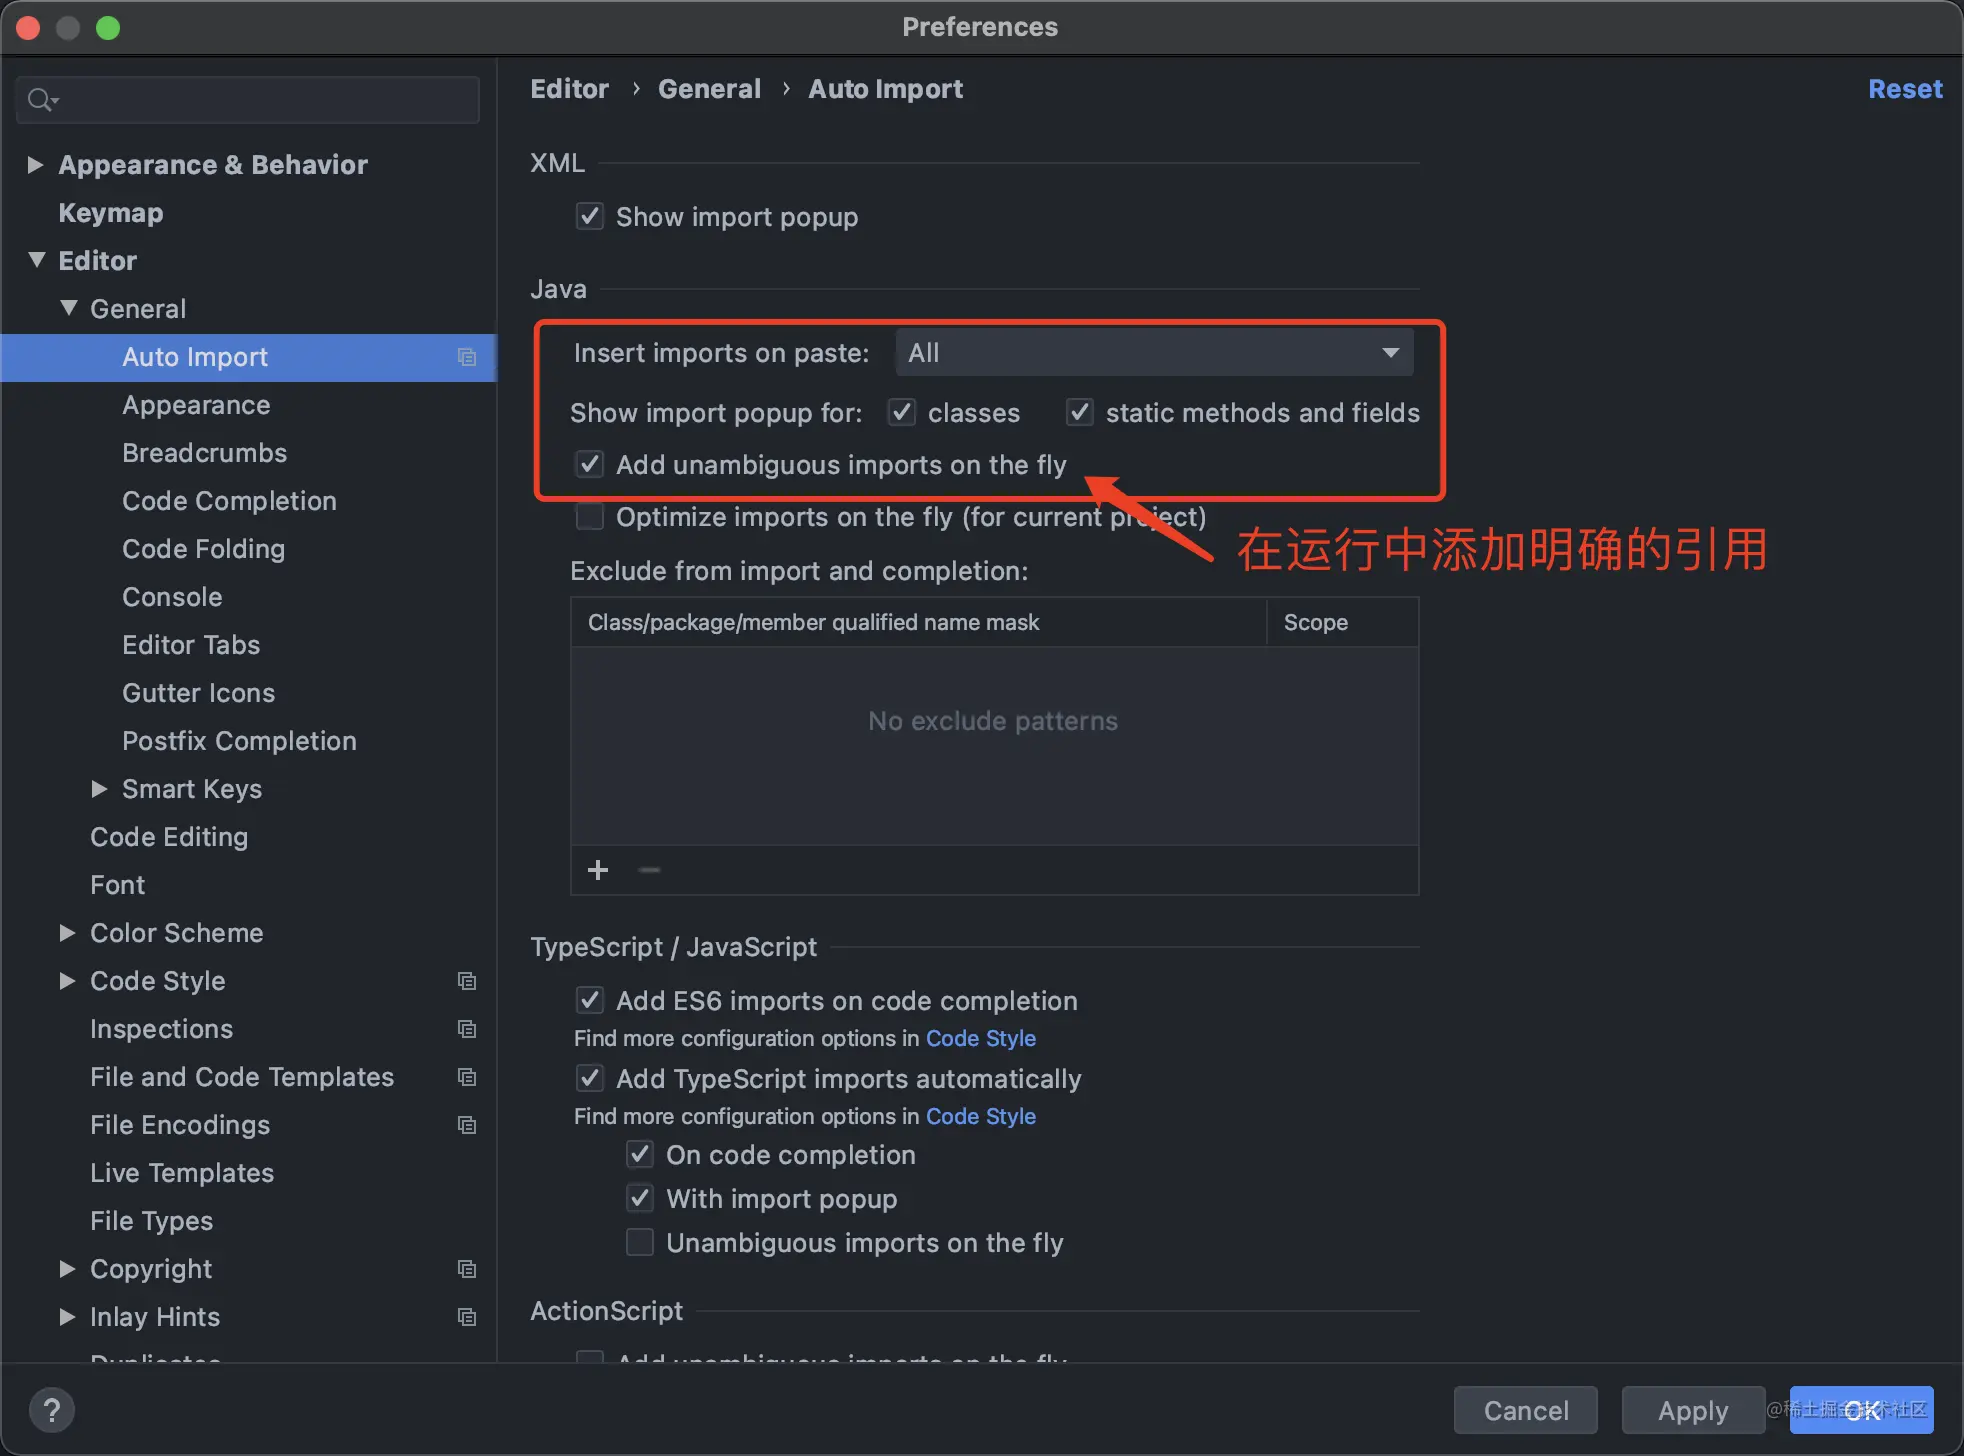The image size is (1964, 1456).
Task: Enable Optimize imports on the fly checkbox
Action: tap(590, 516)
